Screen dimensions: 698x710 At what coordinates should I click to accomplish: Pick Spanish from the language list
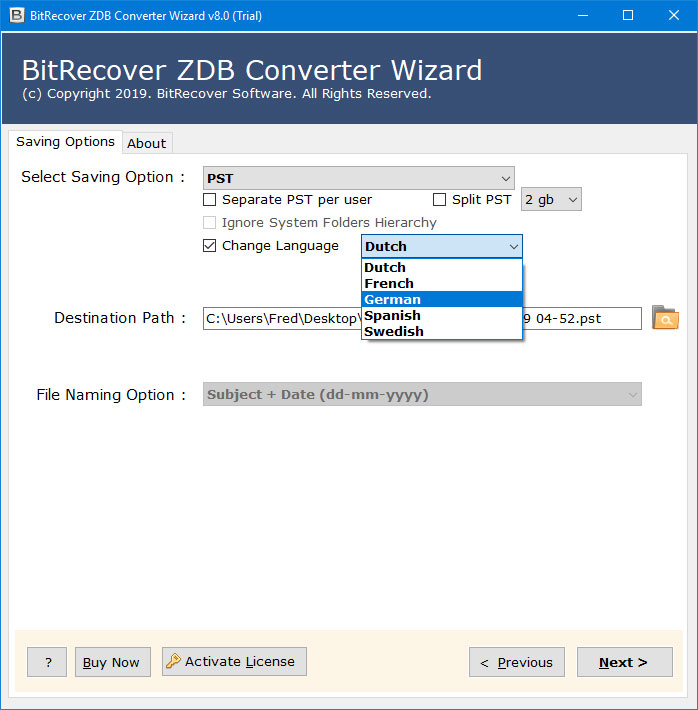click(x=442, y=315)
